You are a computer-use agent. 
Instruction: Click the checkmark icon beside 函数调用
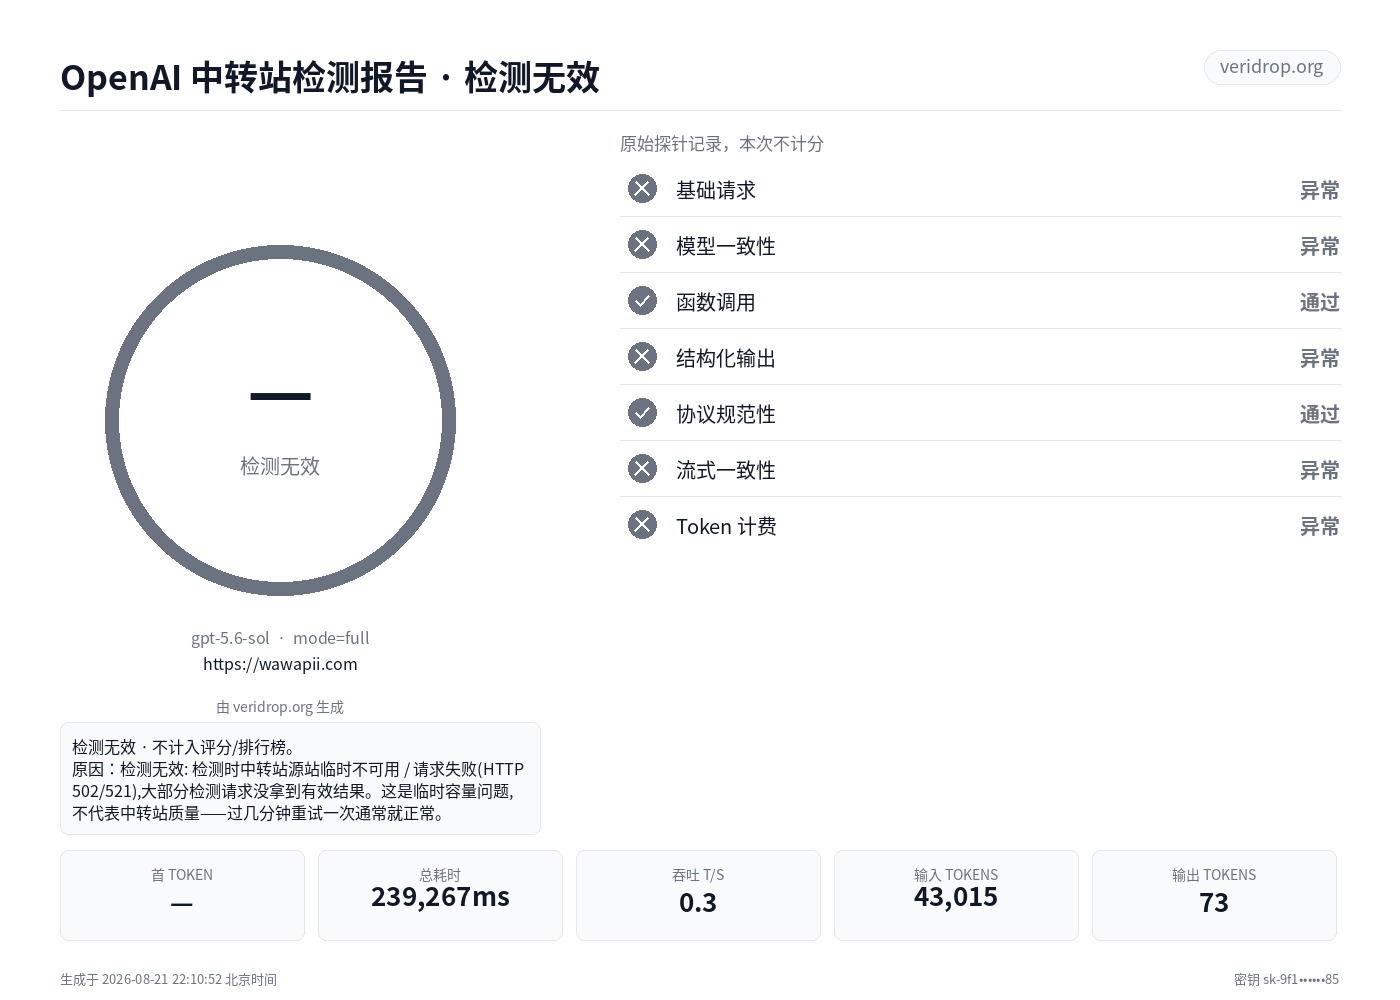point(642,301)
